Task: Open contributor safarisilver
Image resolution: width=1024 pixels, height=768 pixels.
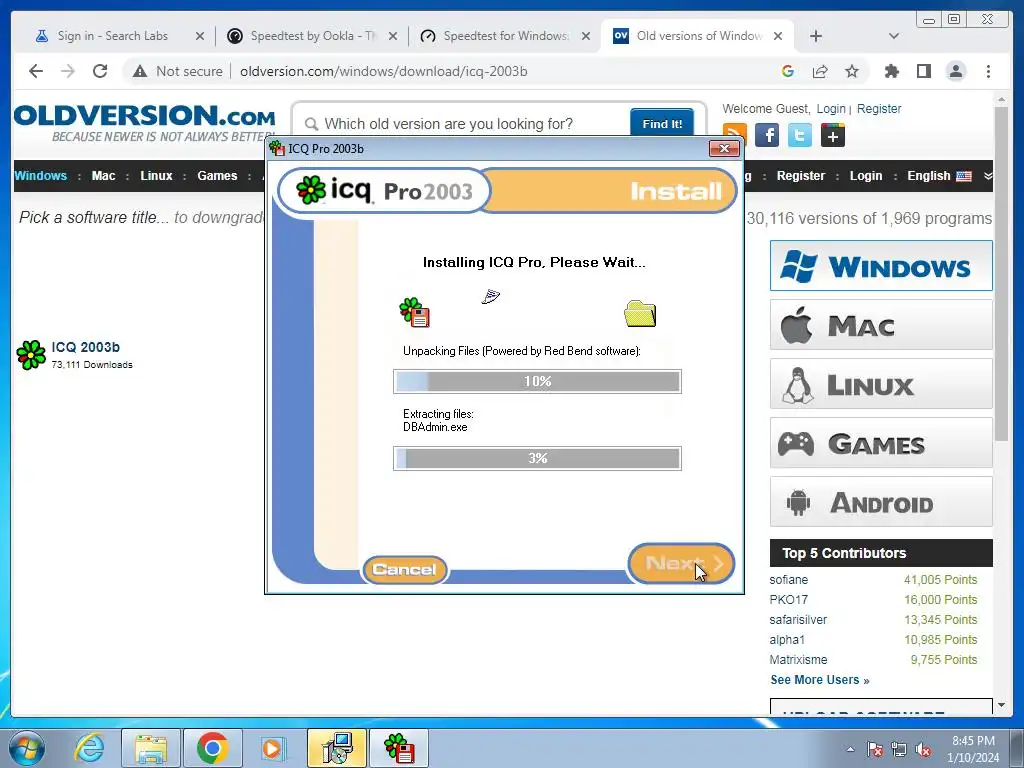Action: pos(798,619)
